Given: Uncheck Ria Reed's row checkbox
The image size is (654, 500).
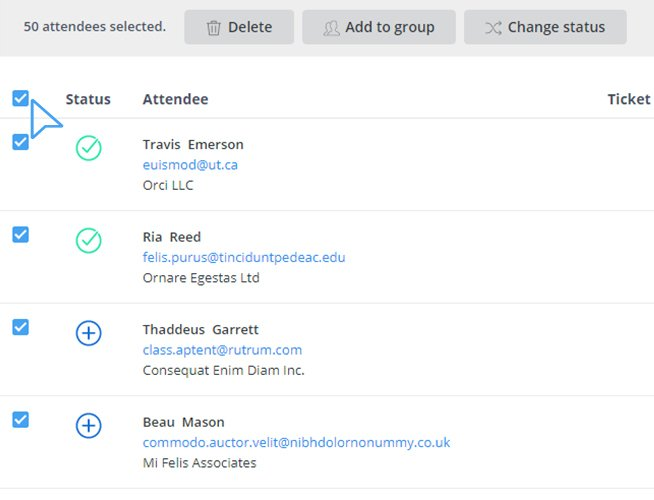Looking at the screenshot, I should click(x=20, y=234).
